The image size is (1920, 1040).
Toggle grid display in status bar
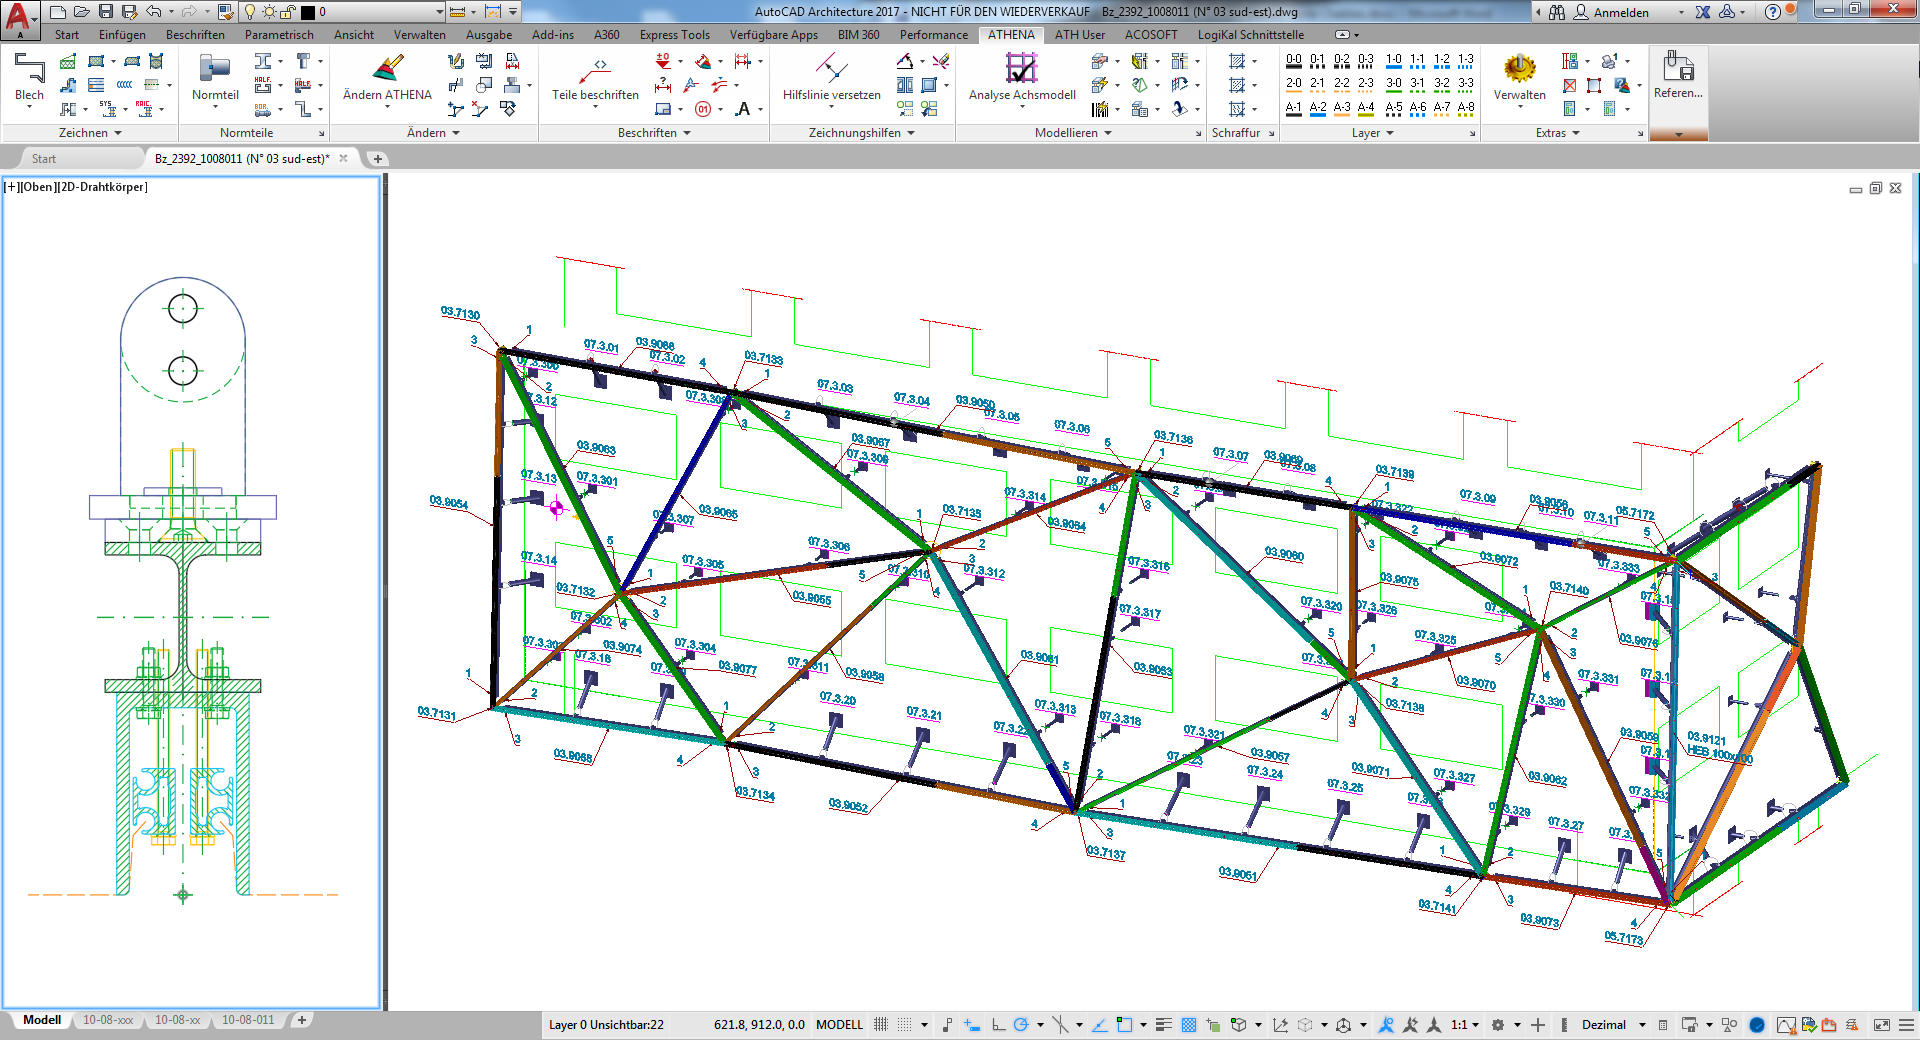pyautogui.click(x=881, y=1025)
